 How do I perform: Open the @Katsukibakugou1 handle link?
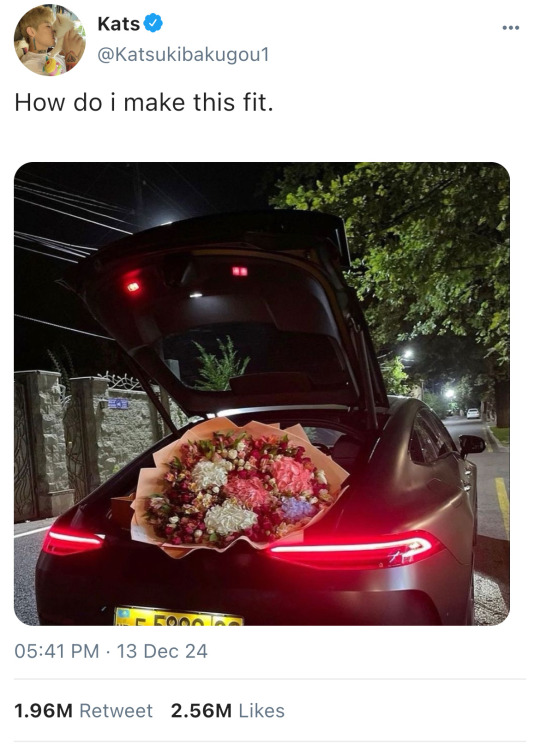click(183, 55)
